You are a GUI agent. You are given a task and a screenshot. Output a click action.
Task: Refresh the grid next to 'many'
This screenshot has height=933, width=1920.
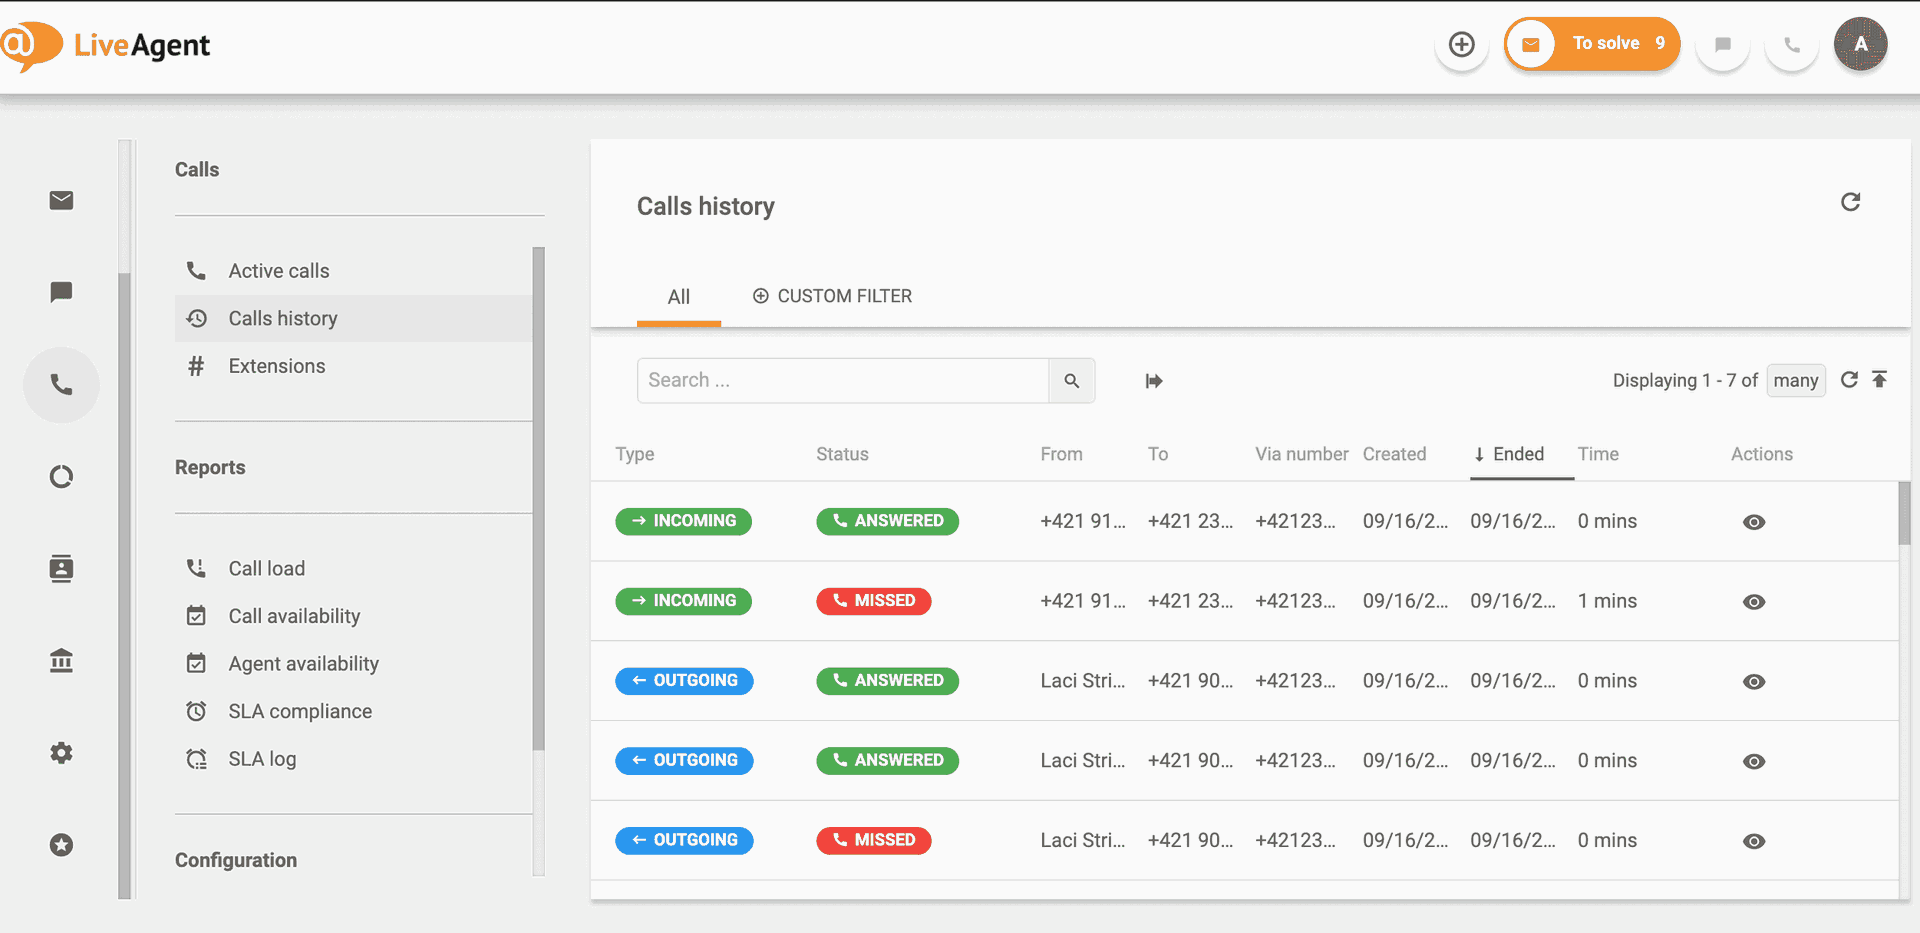[x=1849, y=380]
